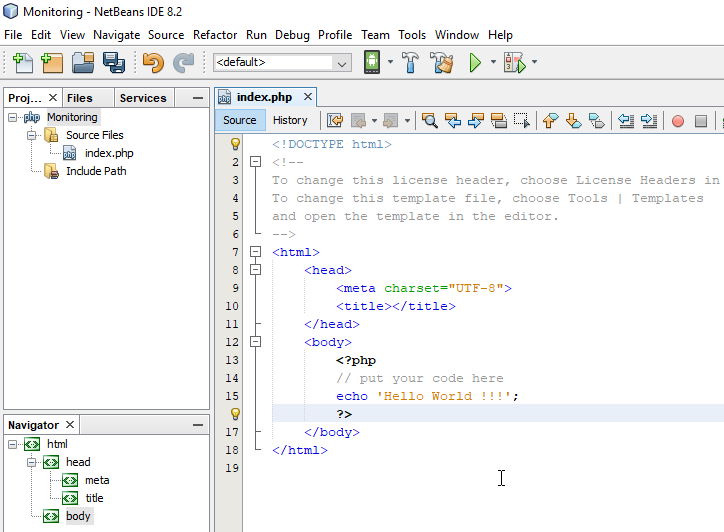Close the Navigator panel tab

click(70, 424)
